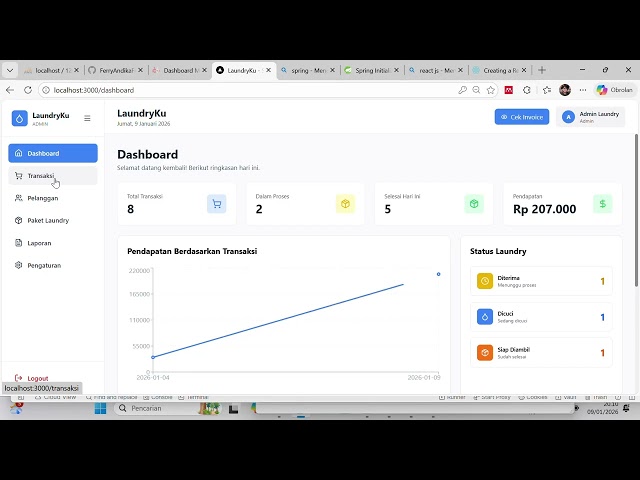Open Laporan in the sidebar
Viewport: 640px width, 480px height.
coord(53,243)
